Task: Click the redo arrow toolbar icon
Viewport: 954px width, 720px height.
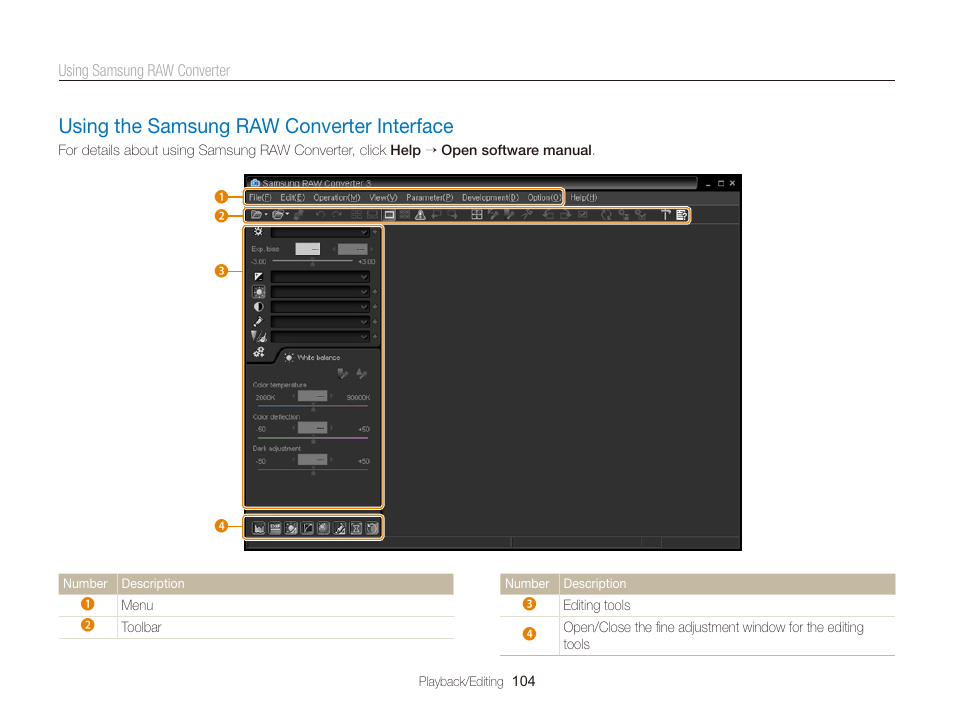Action: tap(336, 215)
